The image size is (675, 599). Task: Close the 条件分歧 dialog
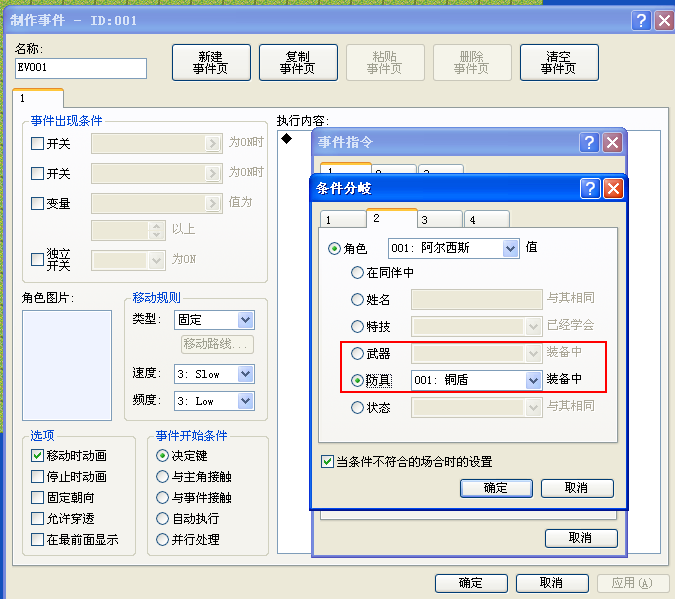[x=613, y=189]
